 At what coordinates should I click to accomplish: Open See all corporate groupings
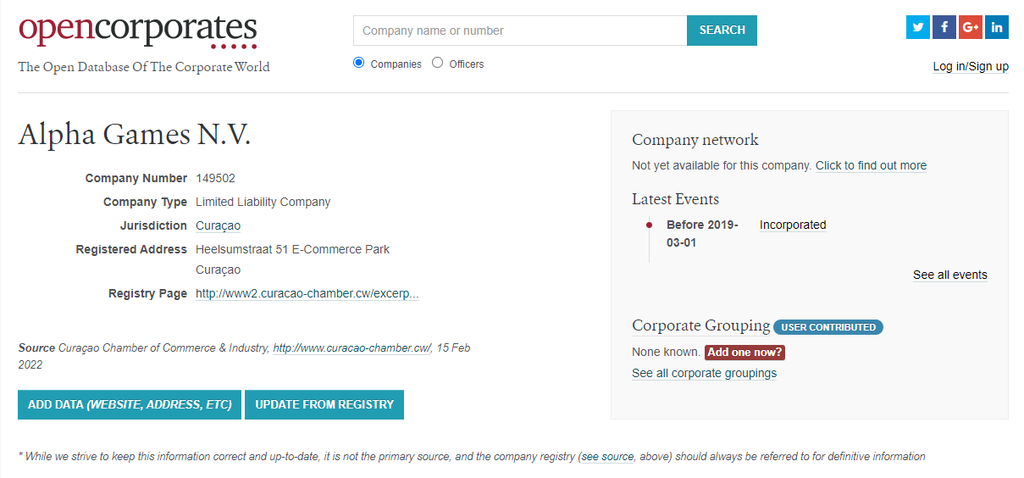point(704,373)
